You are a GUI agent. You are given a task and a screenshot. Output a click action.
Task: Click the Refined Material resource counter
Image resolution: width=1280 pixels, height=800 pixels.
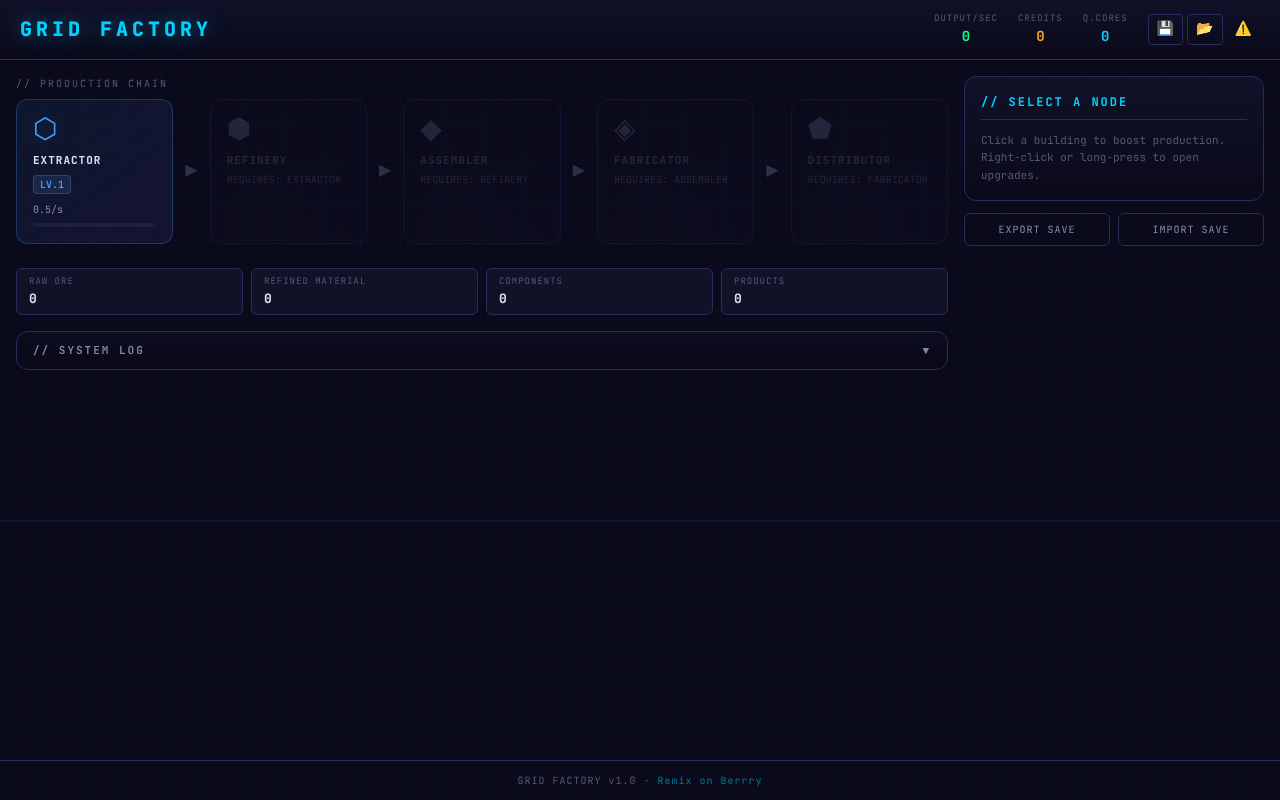pos(364,292)
